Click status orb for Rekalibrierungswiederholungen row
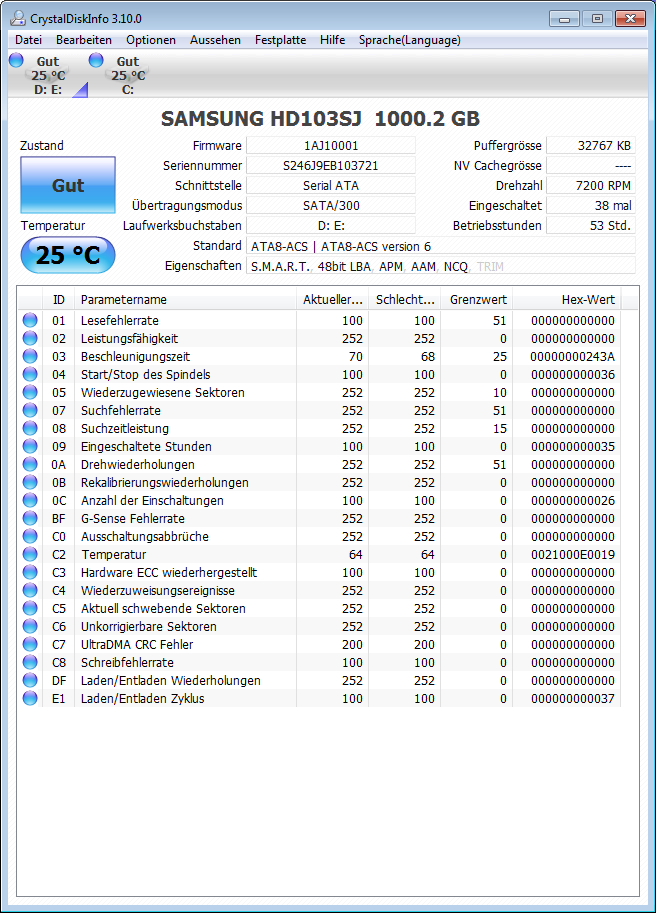Screen dimensions: 656x913 pos(30,483)
